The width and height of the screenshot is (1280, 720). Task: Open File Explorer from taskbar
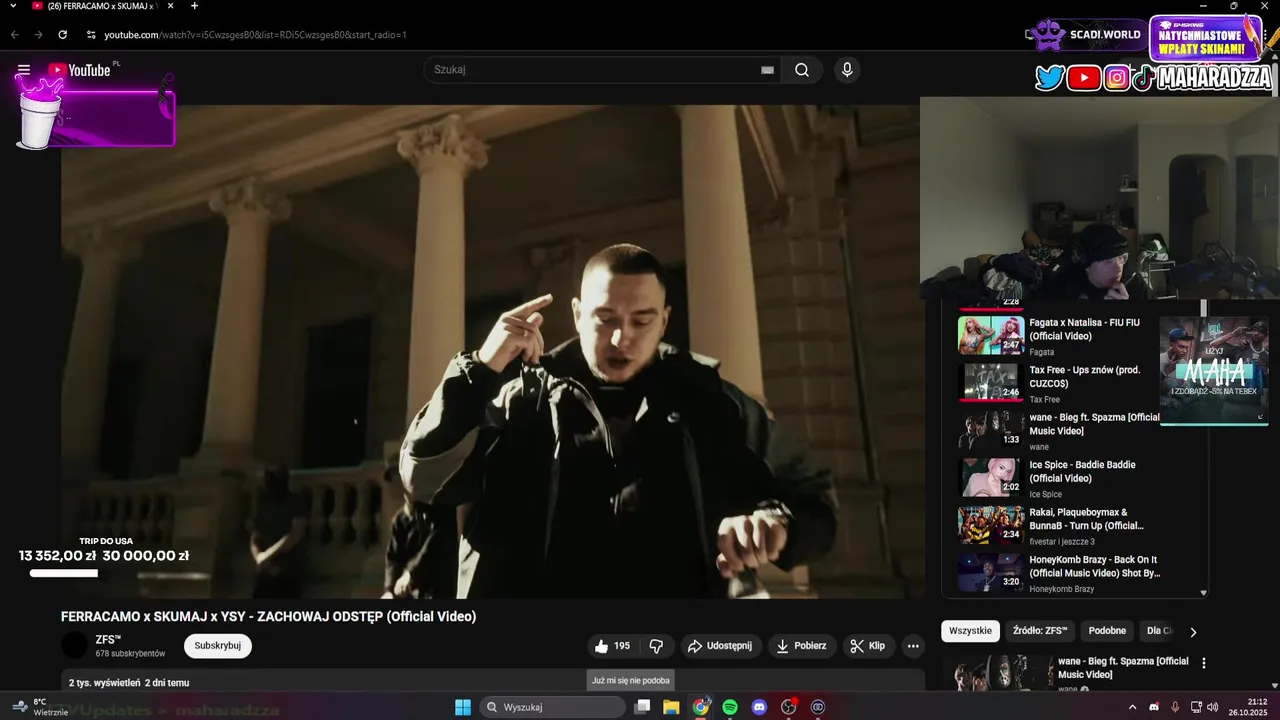pyautogui.click(x=671, y=707)
